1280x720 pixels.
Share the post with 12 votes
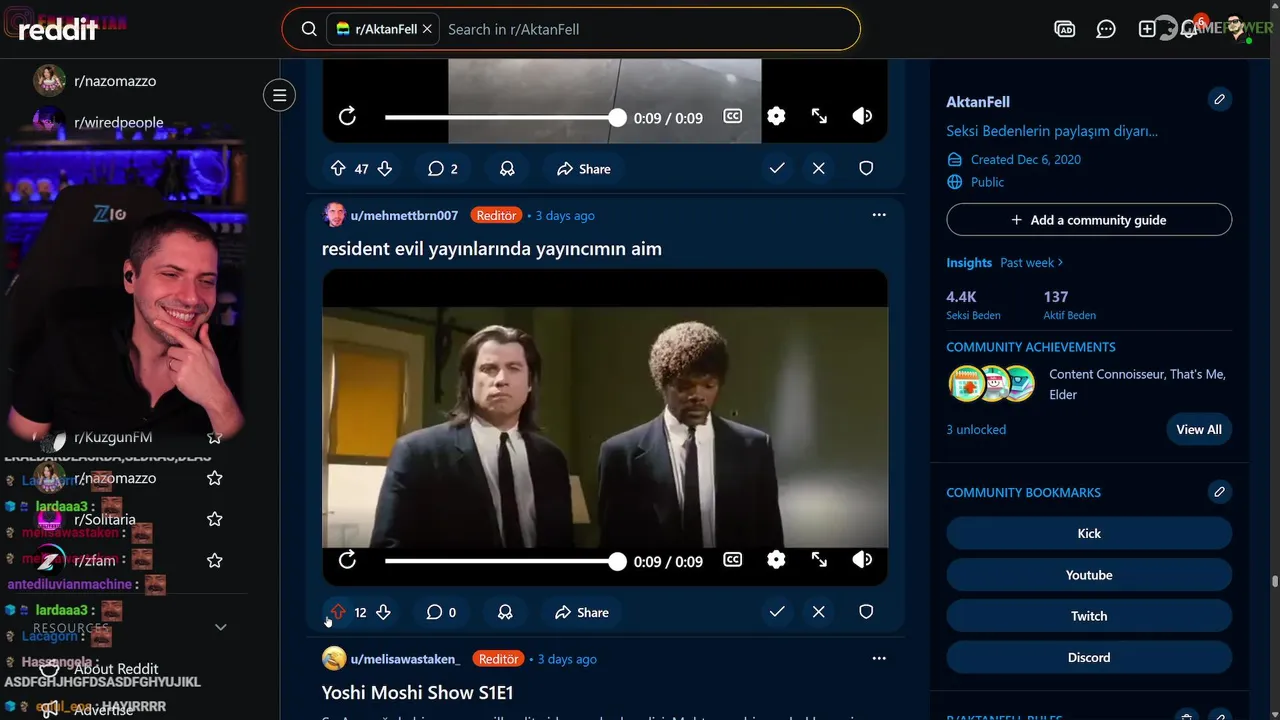coord(582,612)
